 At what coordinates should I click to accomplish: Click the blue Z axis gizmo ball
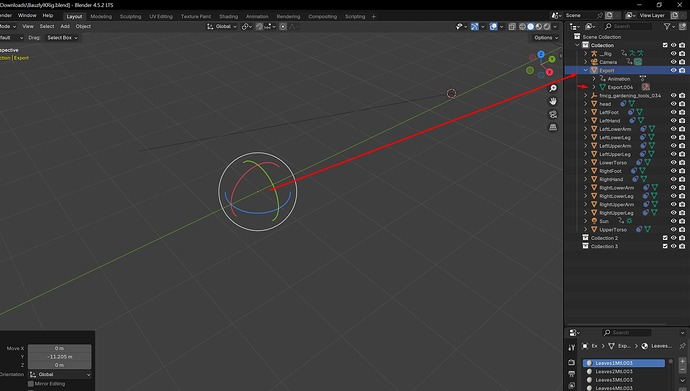coord(541,54)
